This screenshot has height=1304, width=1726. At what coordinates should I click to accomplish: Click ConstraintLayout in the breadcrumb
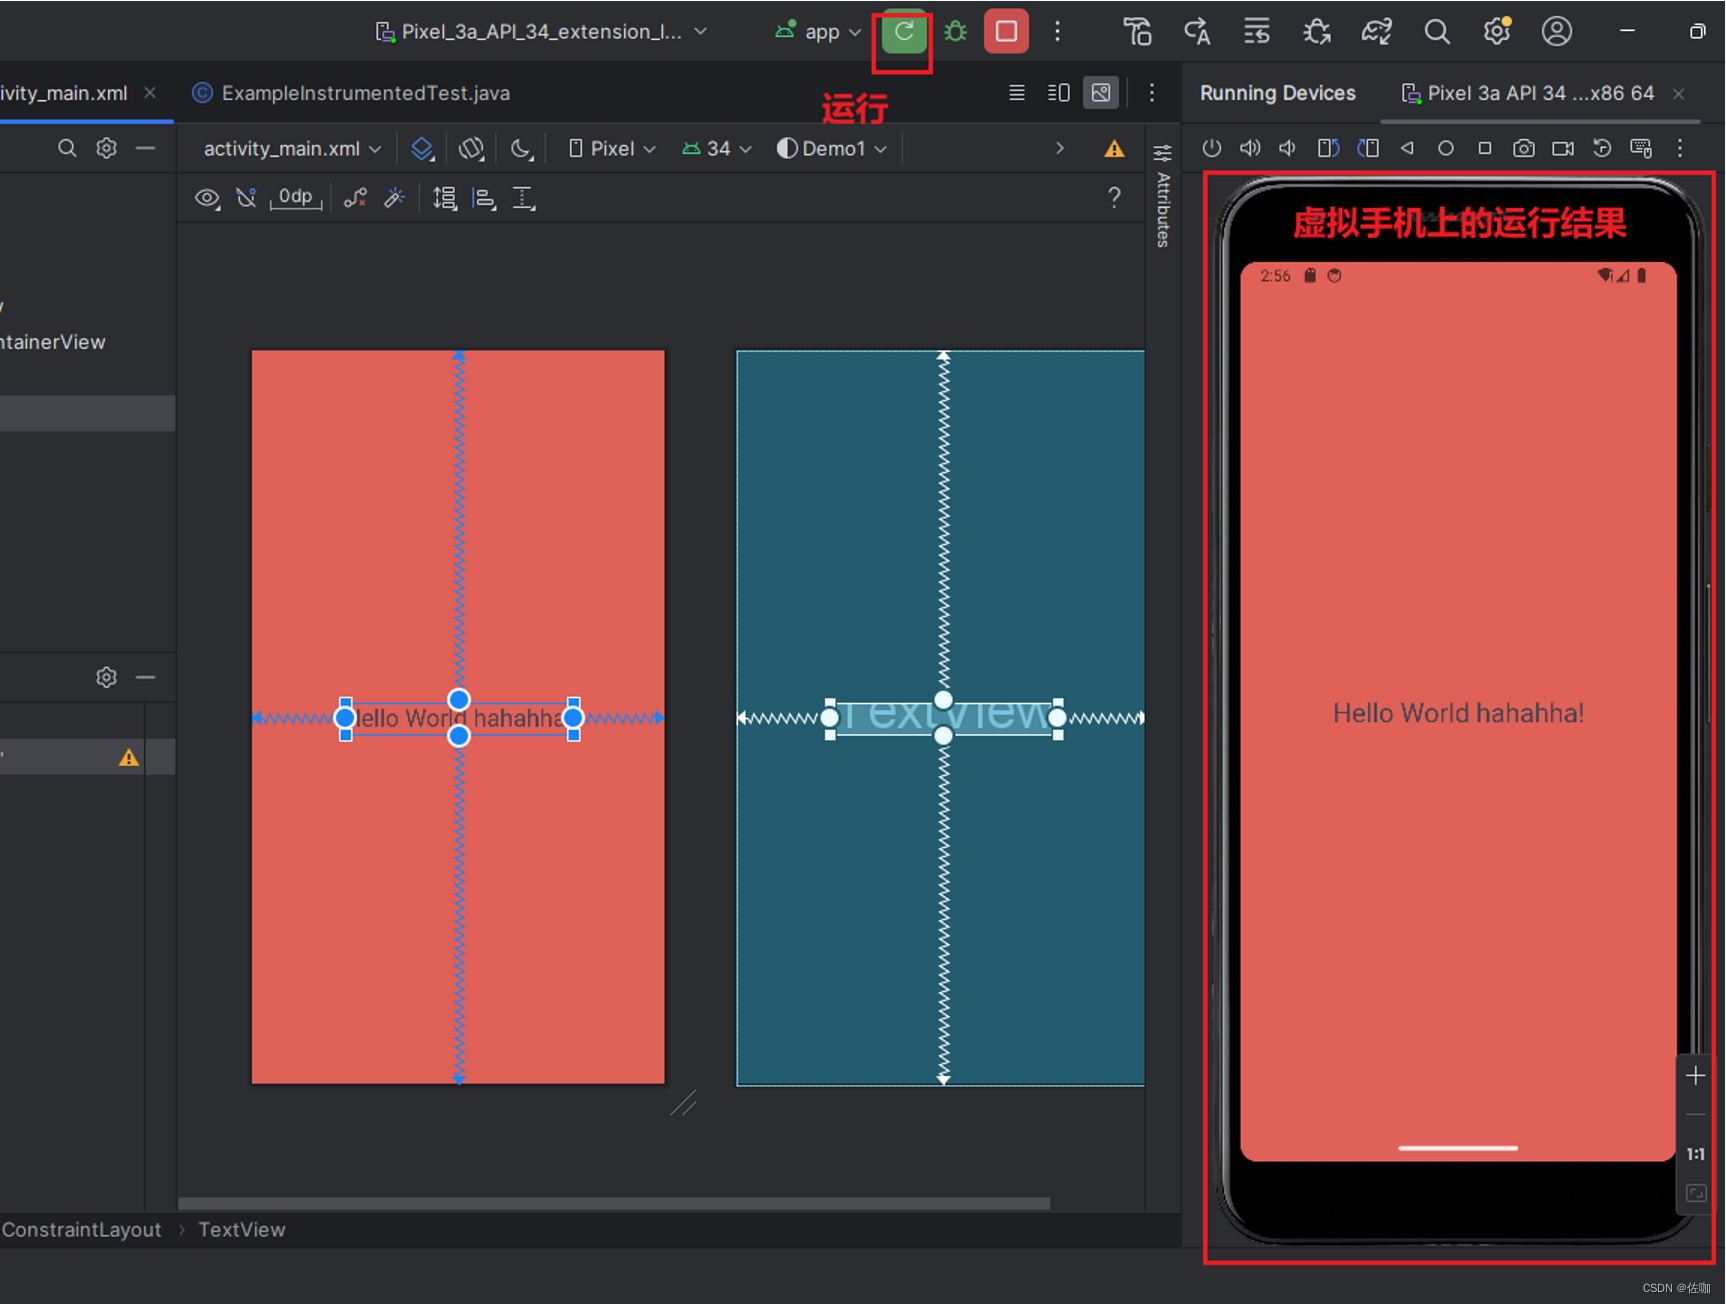[x=81, y=1230]
